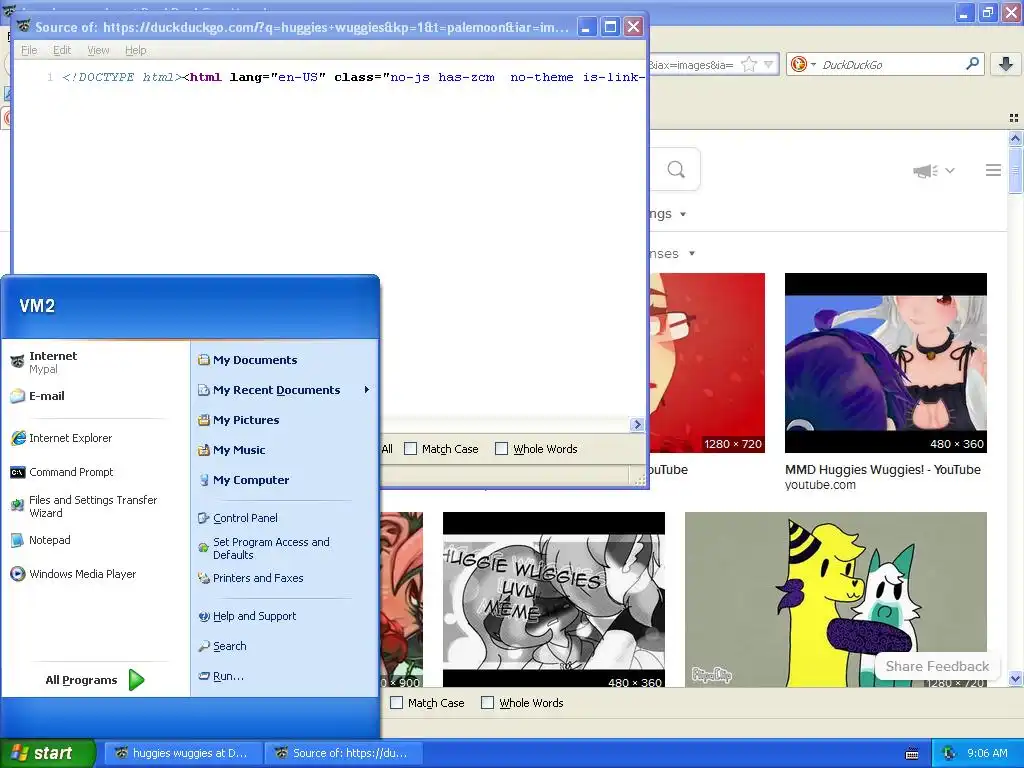This screenshot has height=768, width=1024.
Task: Open Printers and Faxes
Action: tap(251, 578)
